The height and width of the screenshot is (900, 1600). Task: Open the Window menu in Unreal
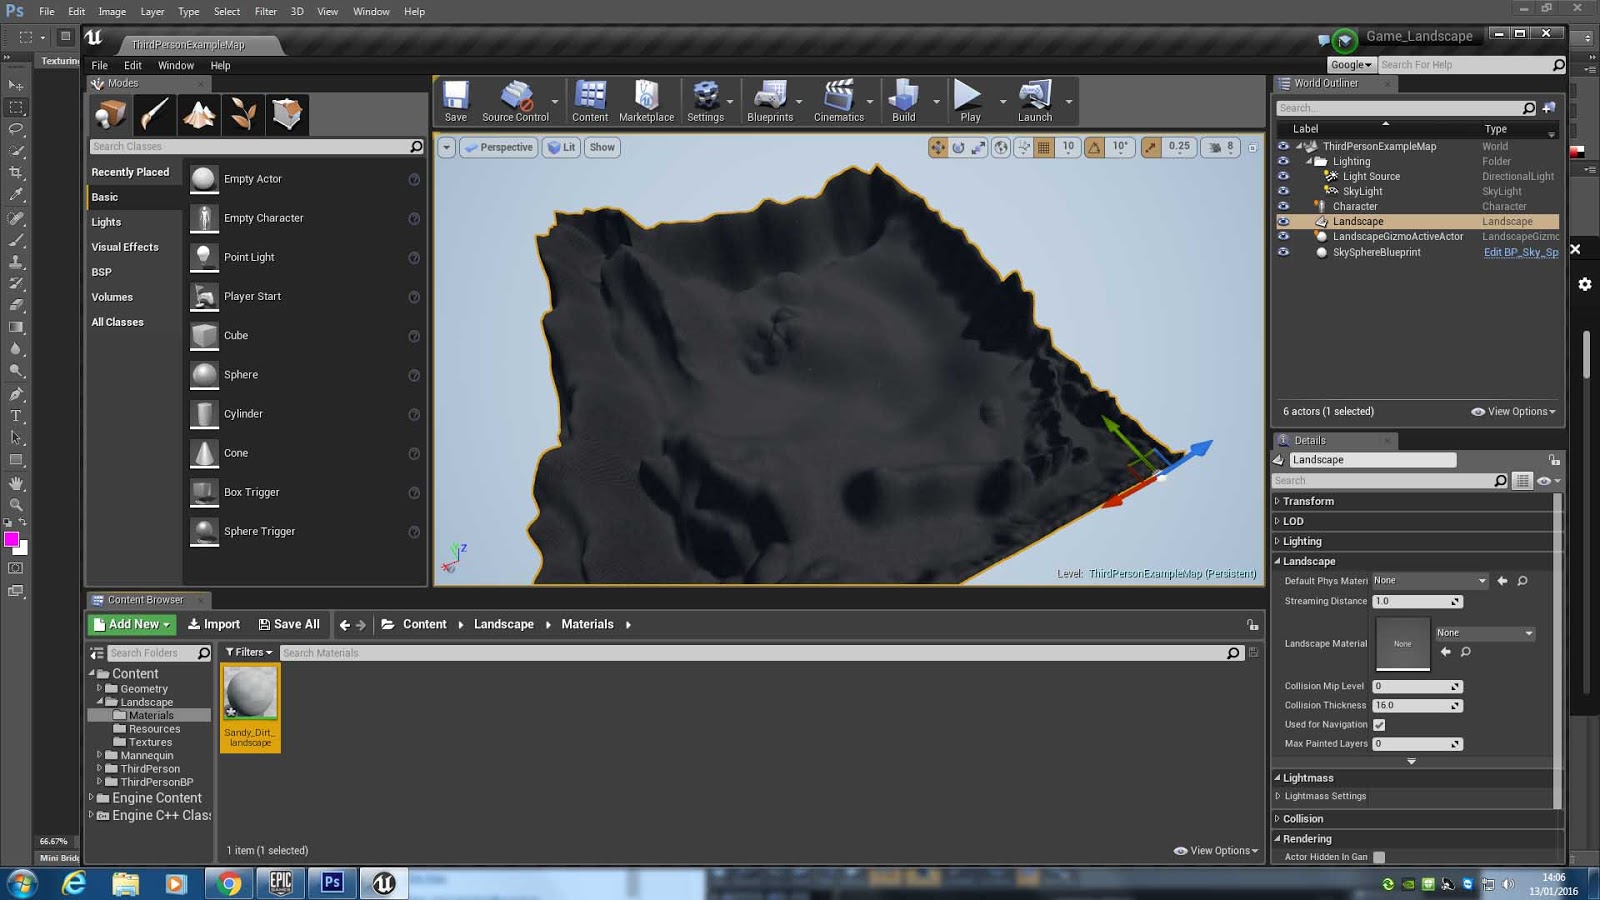[176, 65]
